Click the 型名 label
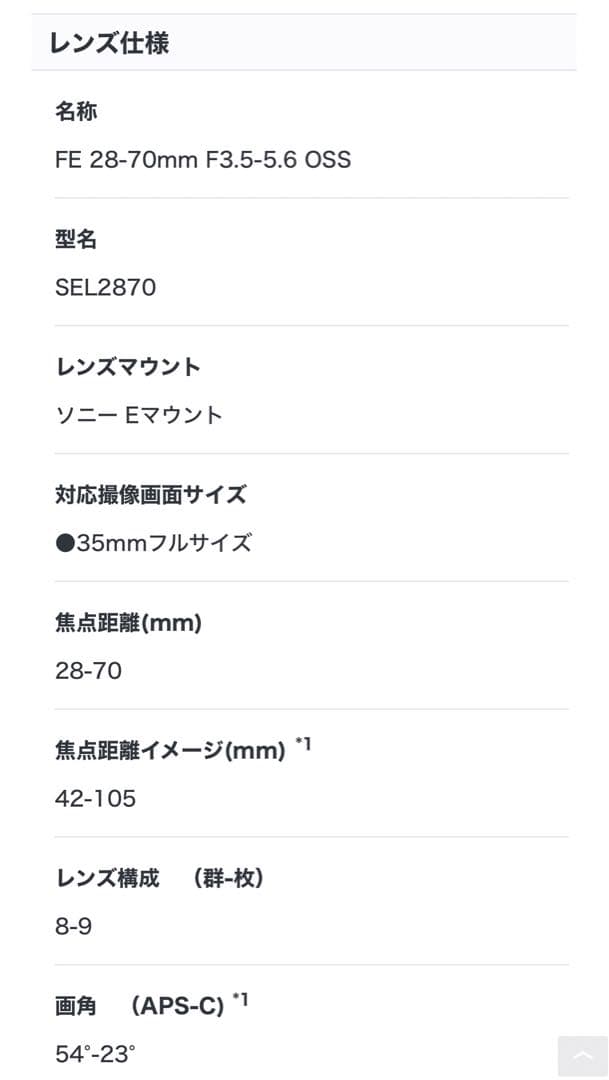This screenshot has height=1080, width=609. coord(76,240)
